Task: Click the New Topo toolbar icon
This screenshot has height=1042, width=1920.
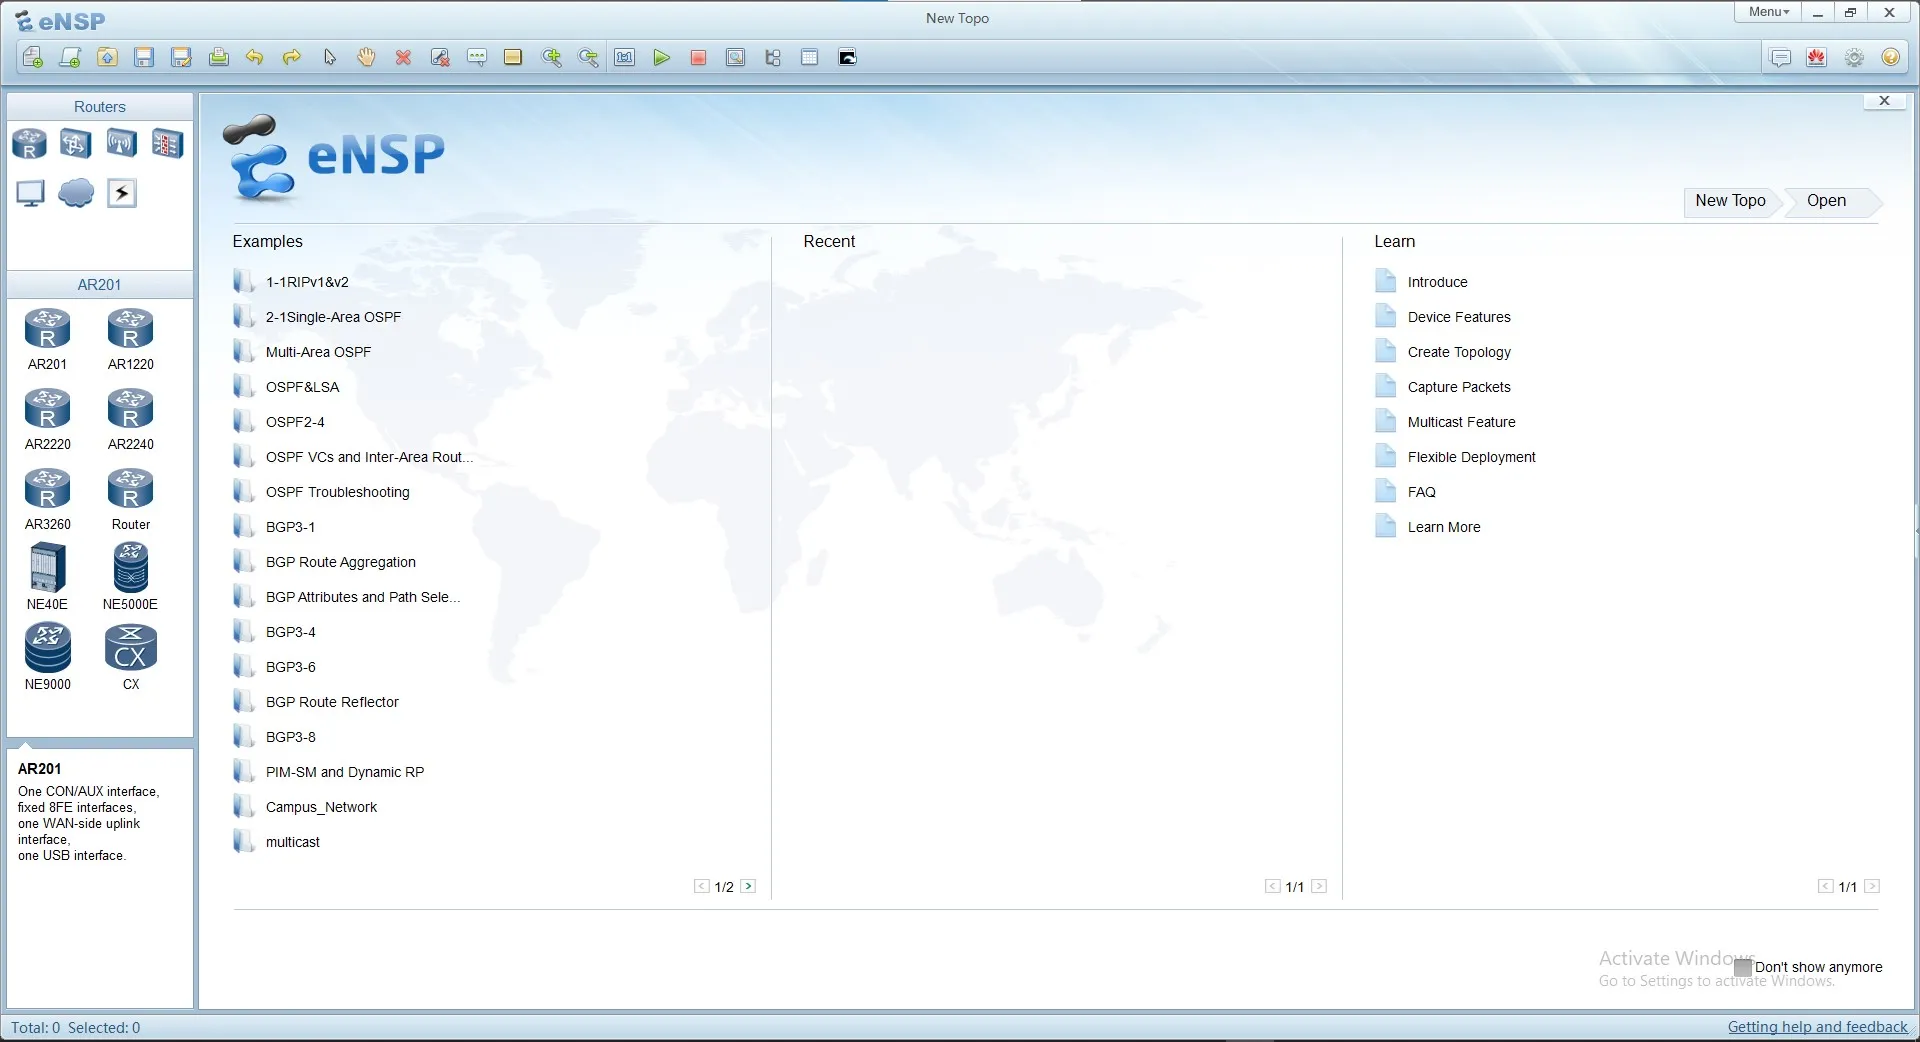Action: click(33, 57)
